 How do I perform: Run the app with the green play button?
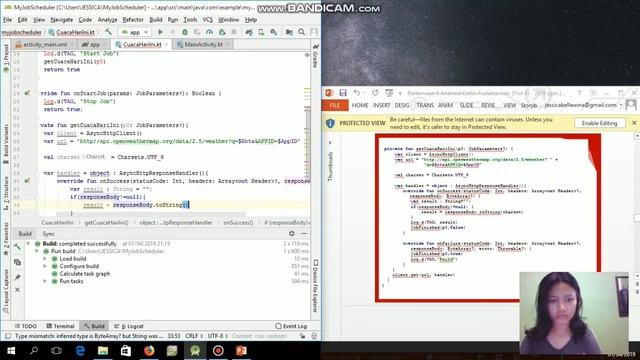point(160,32)
